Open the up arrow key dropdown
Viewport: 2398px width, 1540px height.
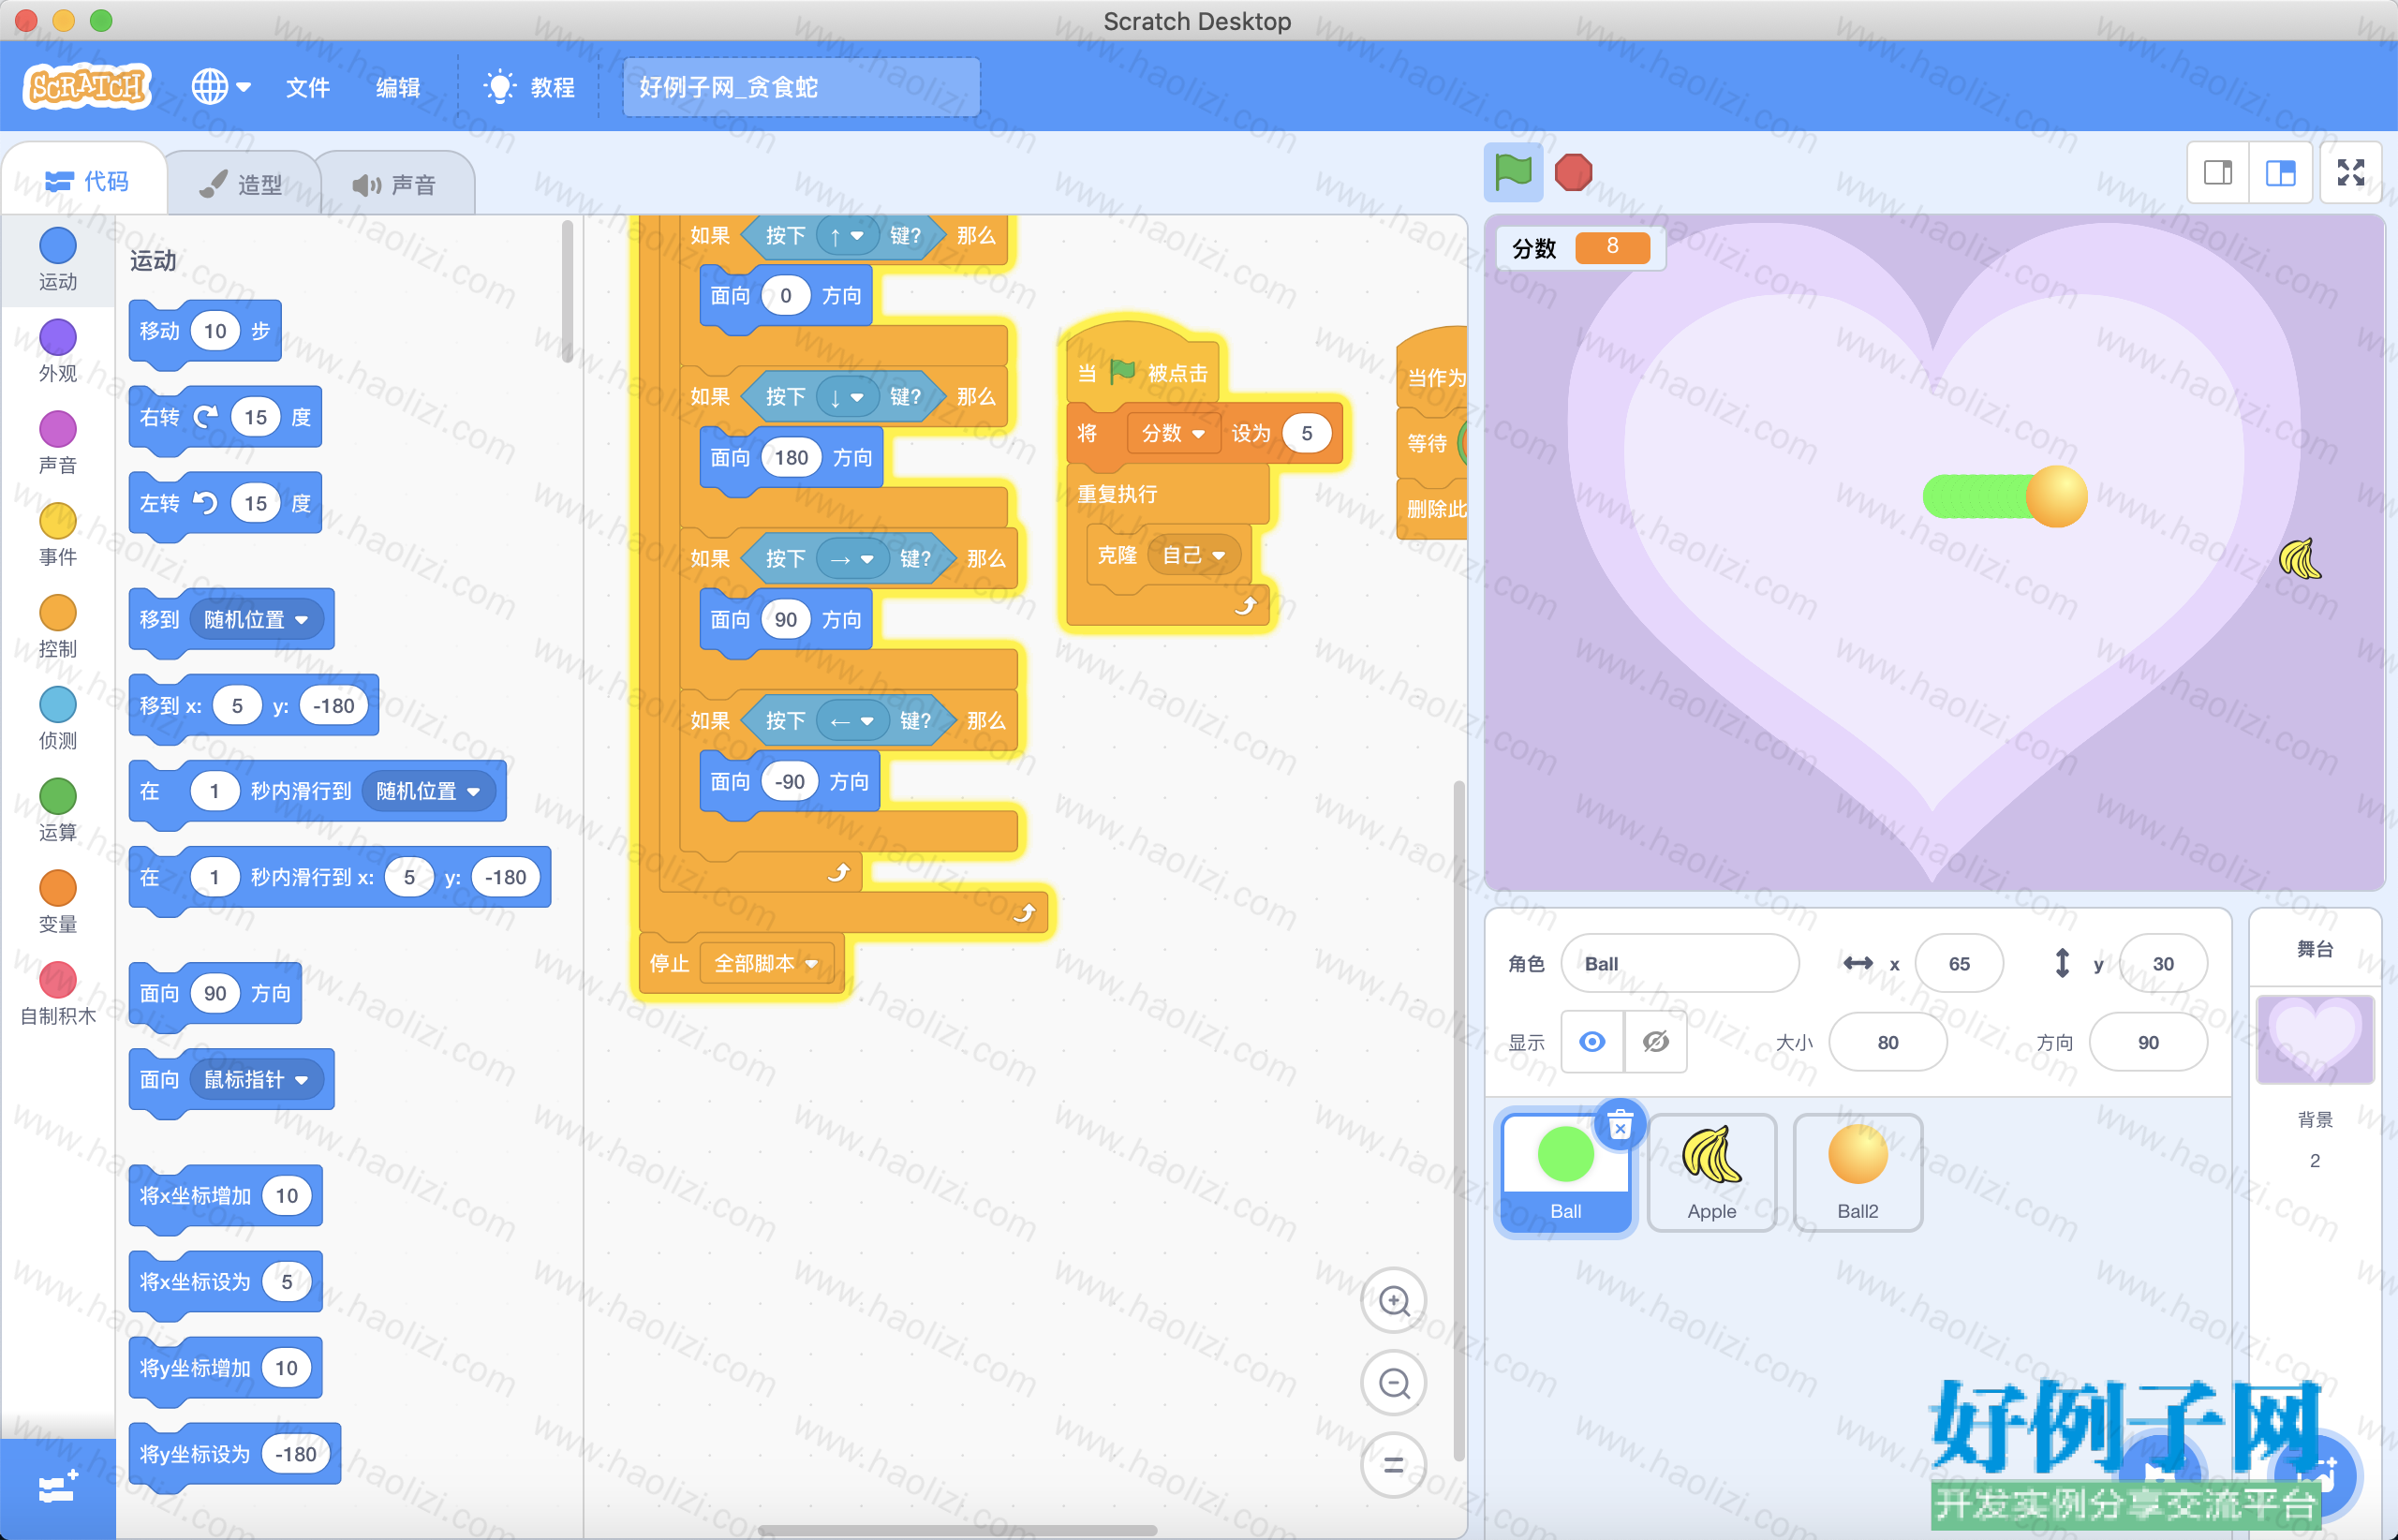(x=846, y=236)
